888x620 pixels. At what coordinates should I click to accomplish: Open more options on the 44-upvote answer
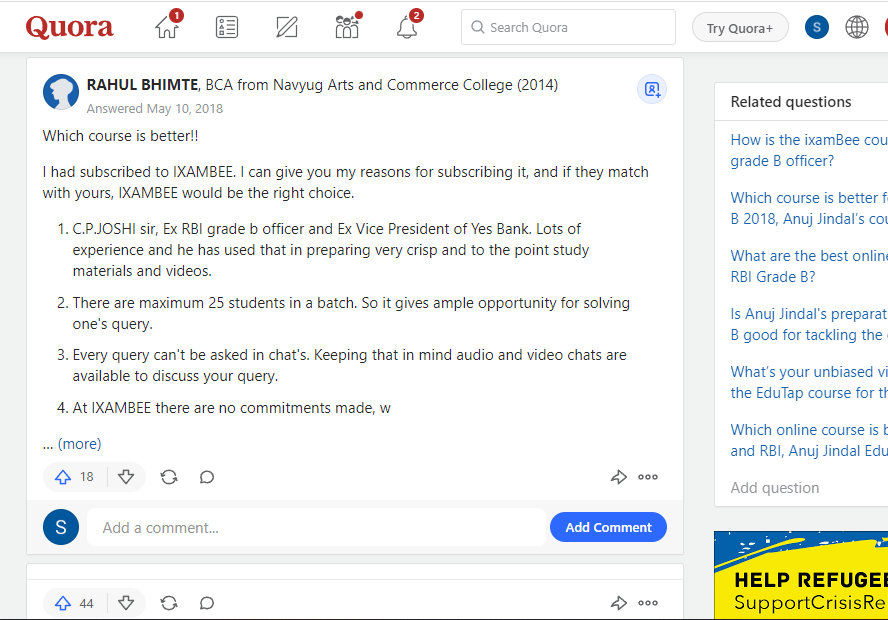pyautogui.click(x=648, y=604)
